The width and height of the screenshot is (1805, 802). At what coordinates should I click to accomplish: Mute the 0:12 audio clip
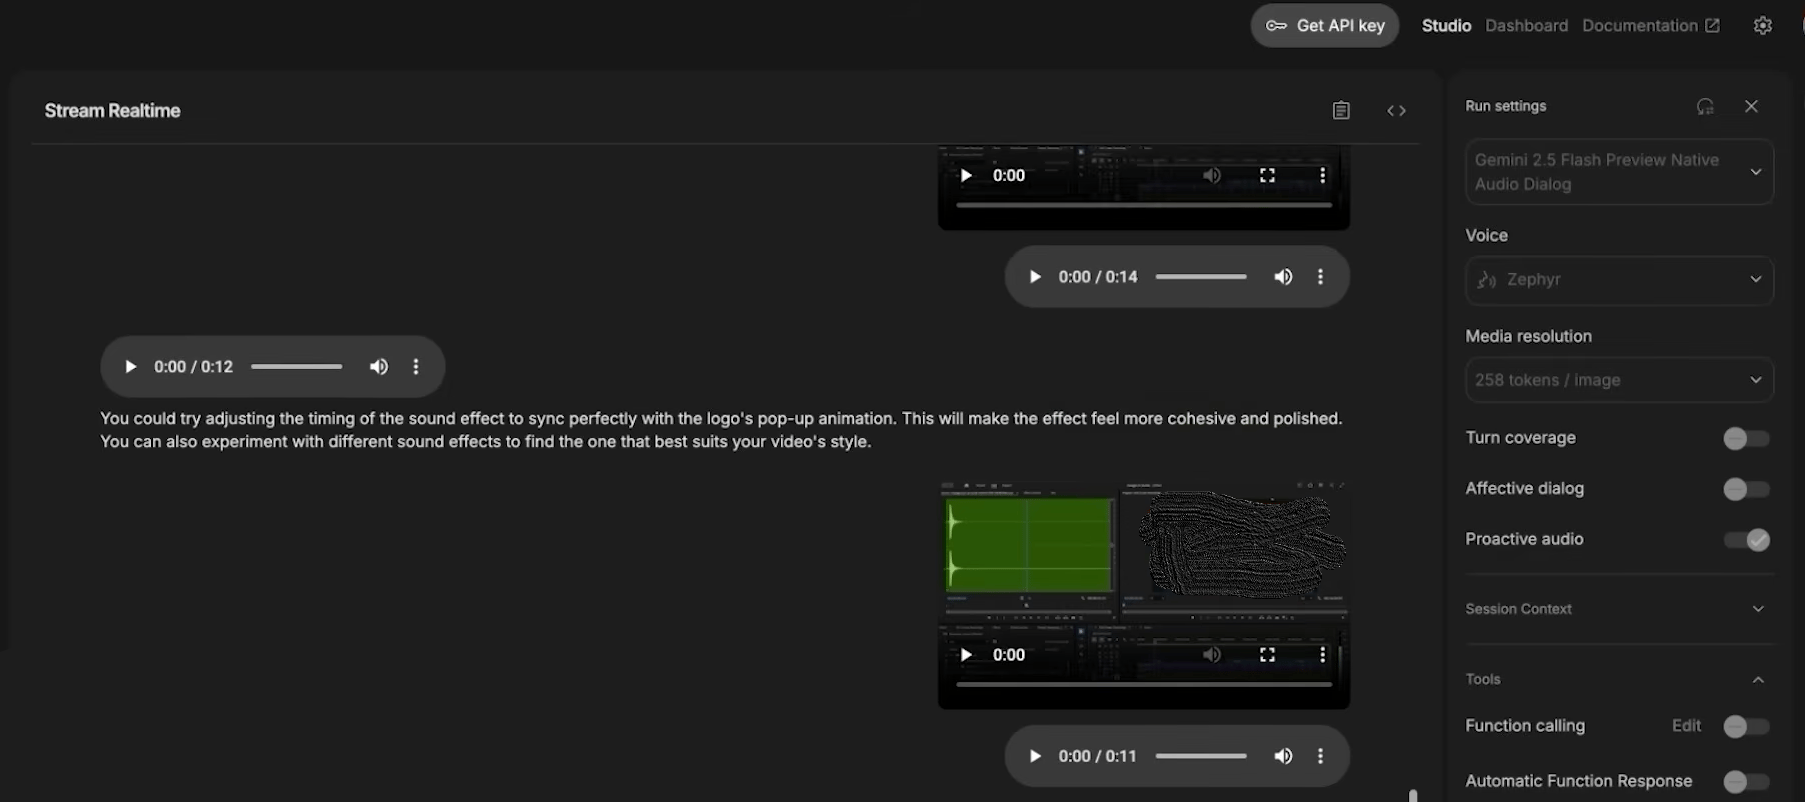tap(378, 367)
